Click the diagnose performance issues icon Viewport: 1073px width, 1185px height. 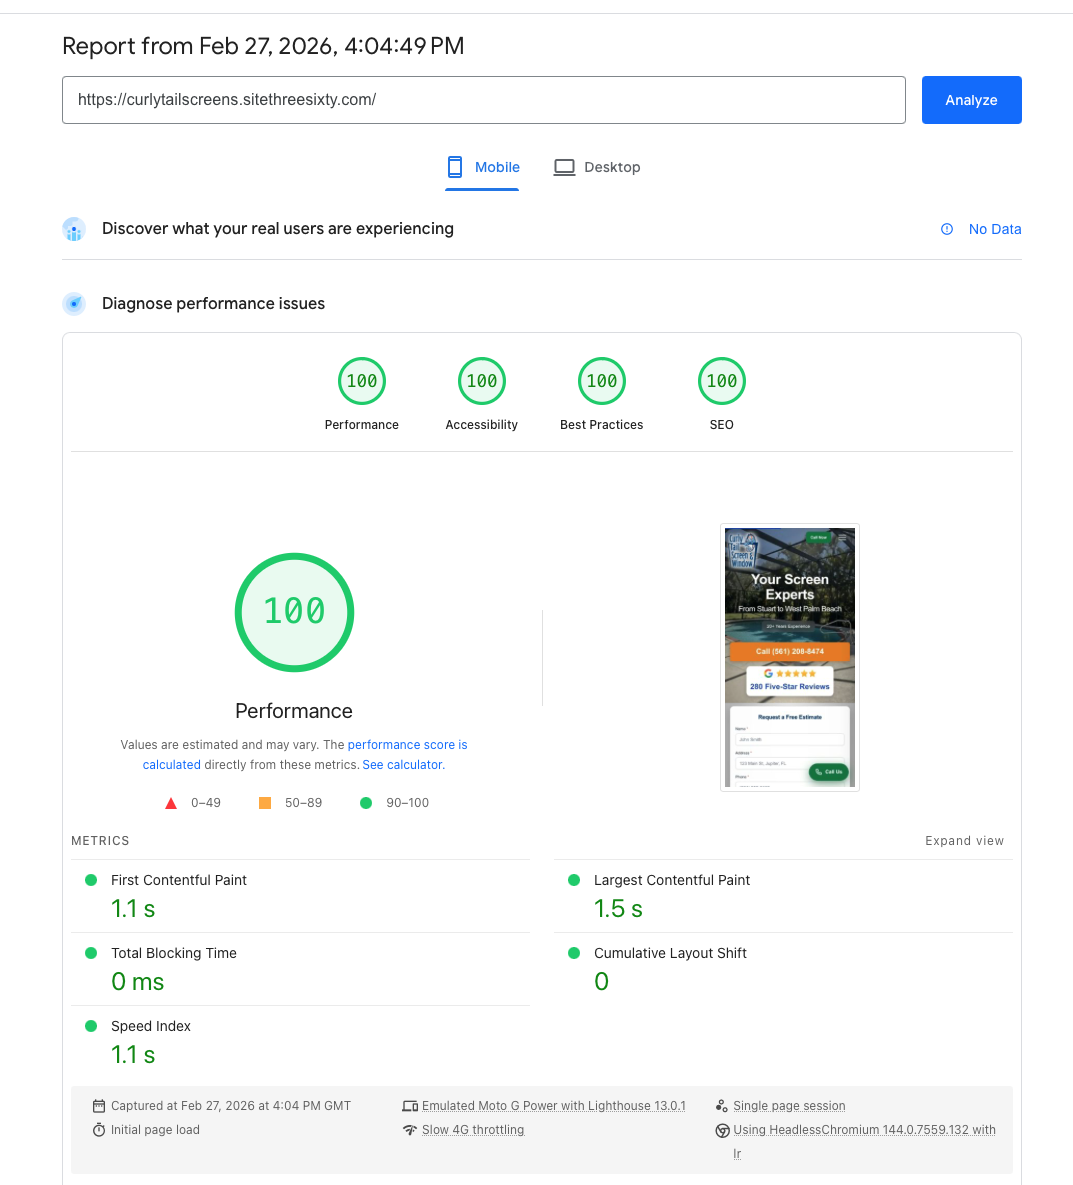tap(74, 304)
